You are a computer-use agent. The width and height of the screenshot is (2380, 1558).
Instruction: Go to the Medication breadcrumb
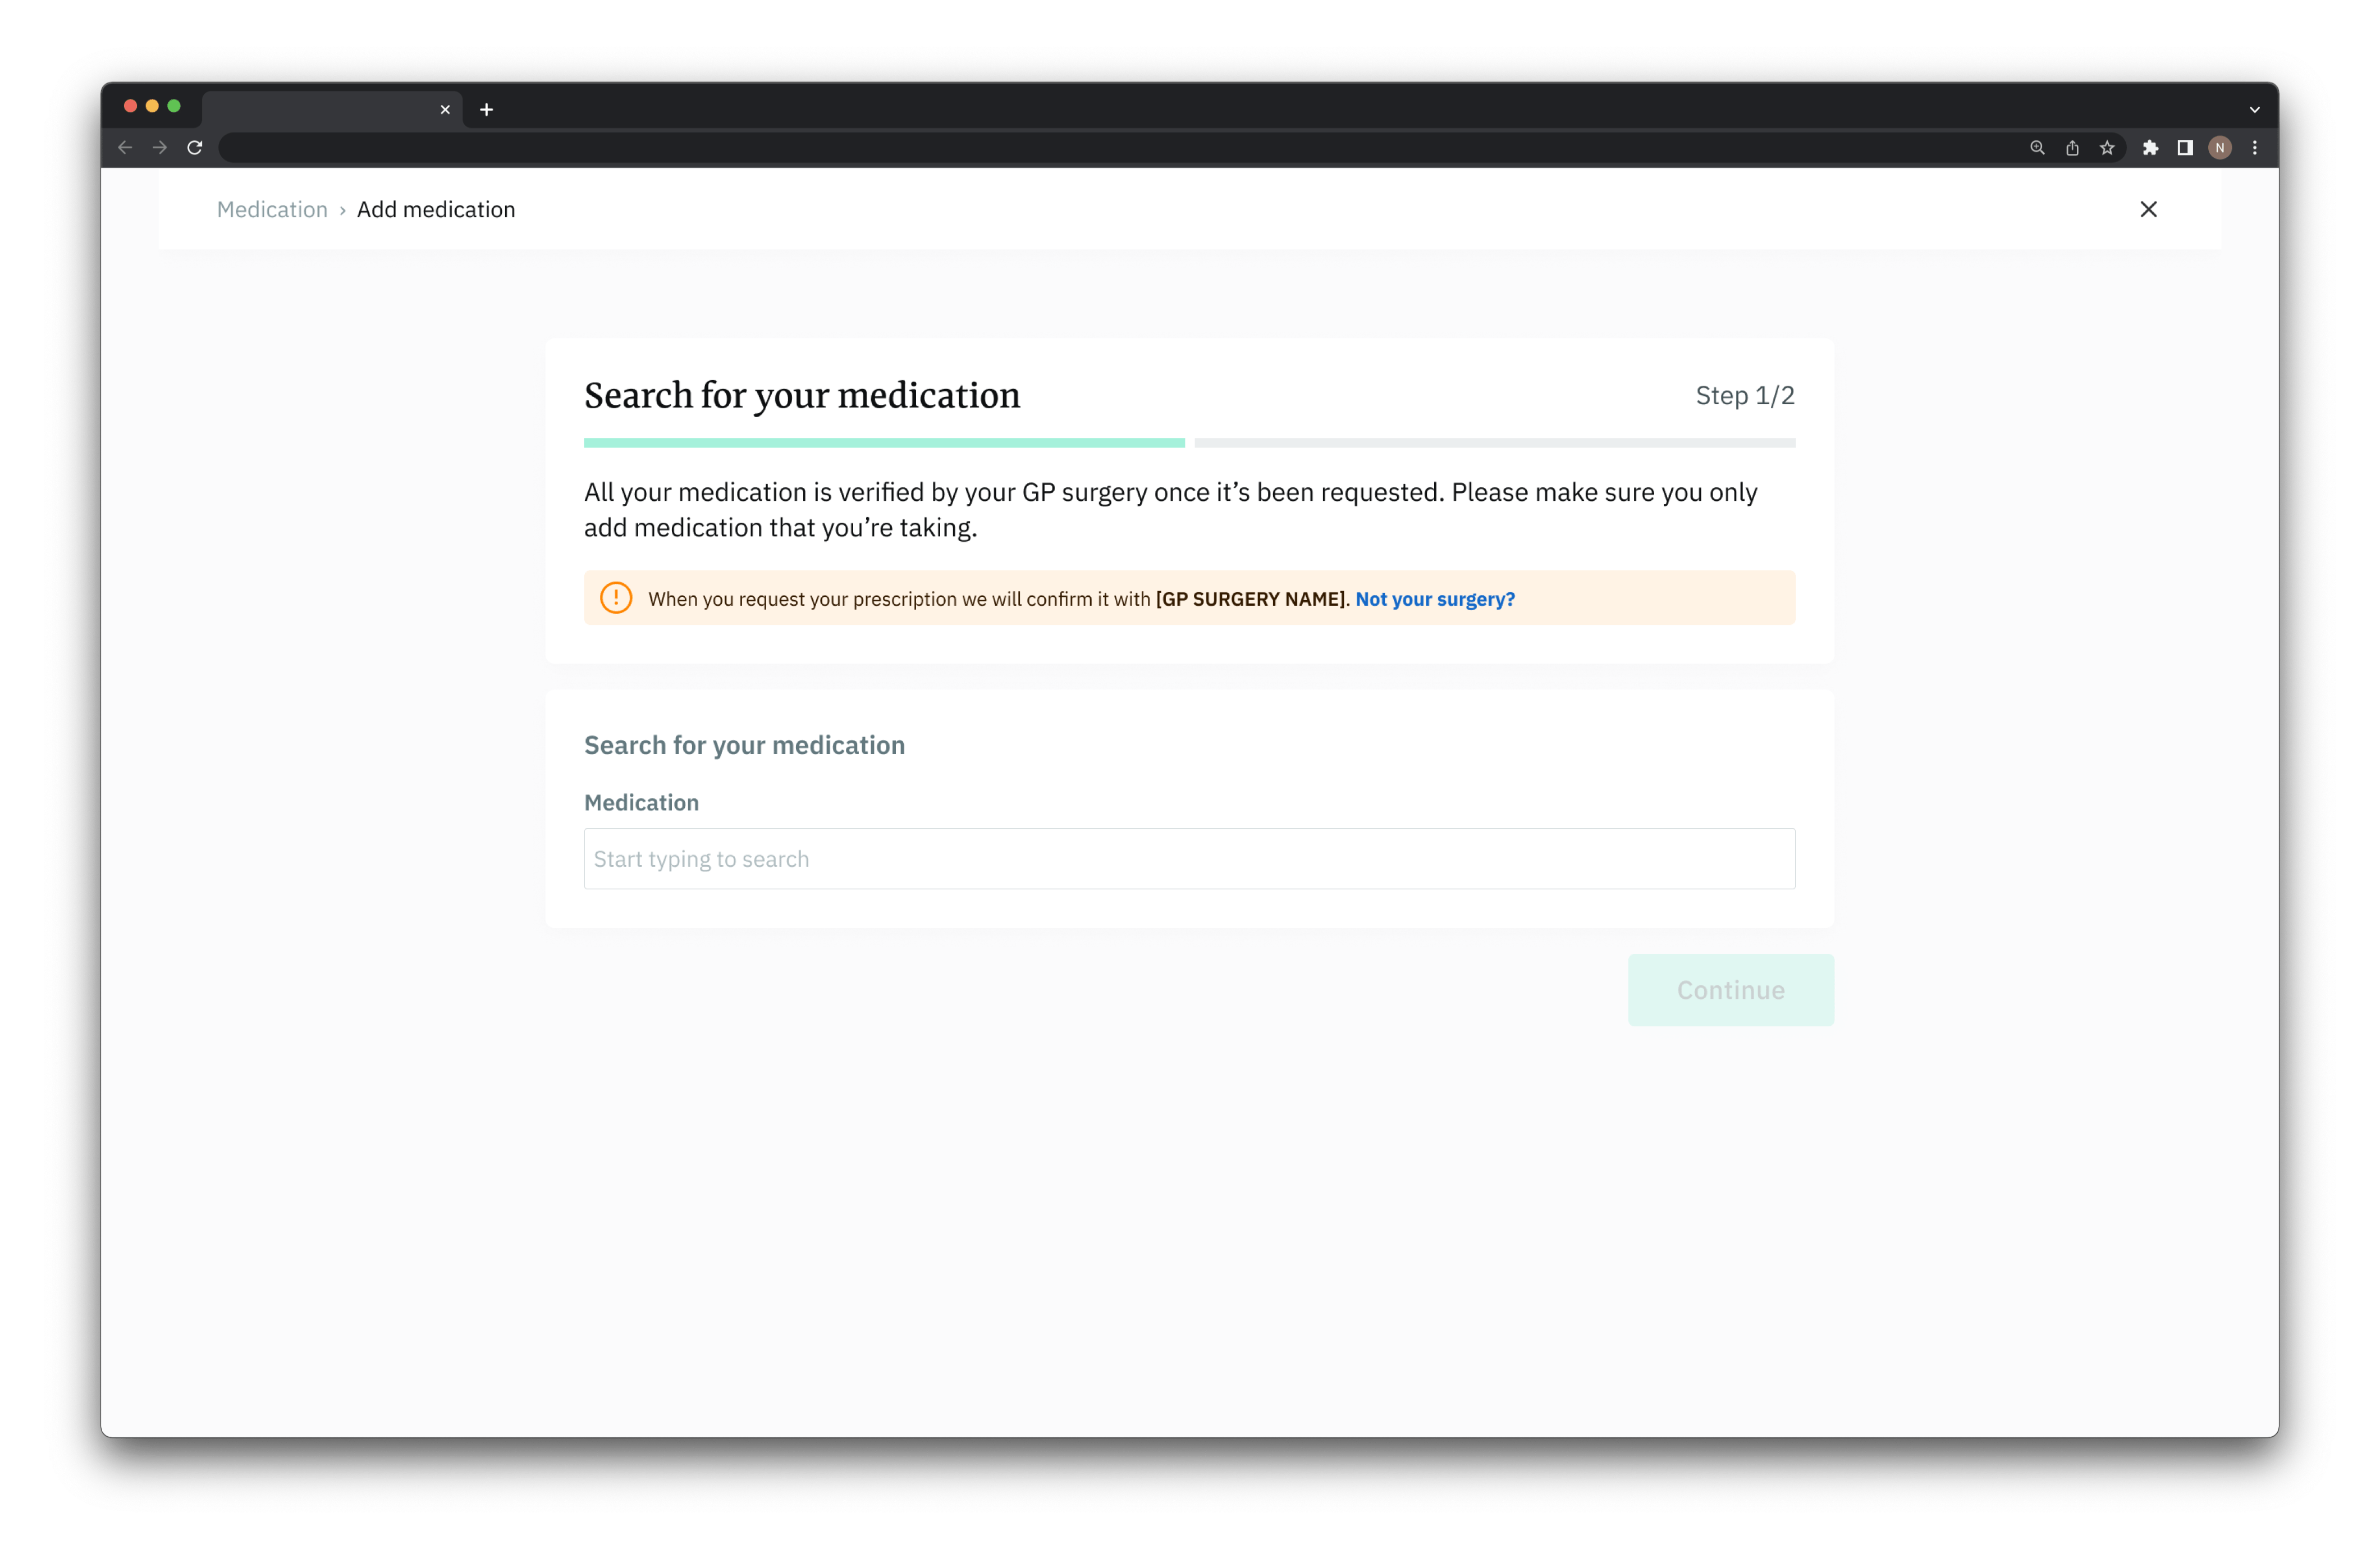point(272,210)
